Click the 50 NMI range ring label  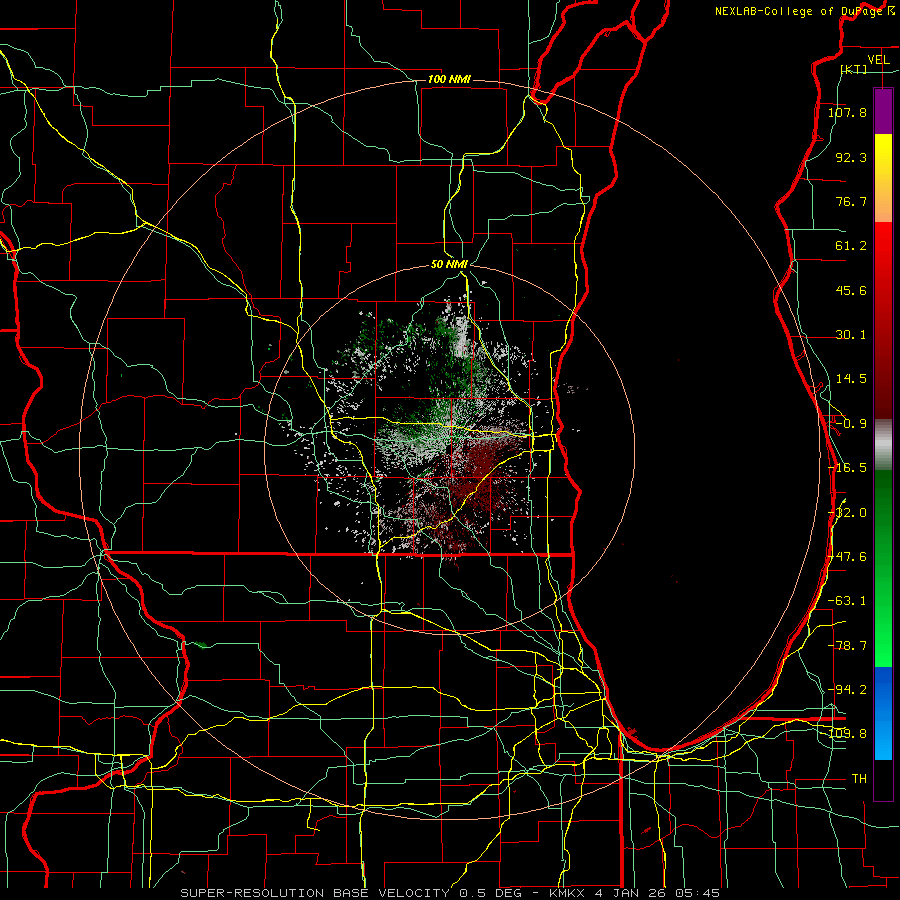(x=449, y=264)
